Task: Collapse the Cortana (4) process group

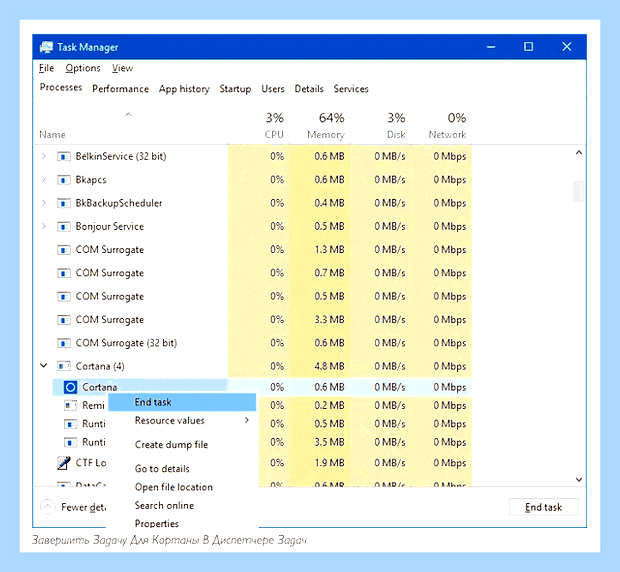Action: 43,366
